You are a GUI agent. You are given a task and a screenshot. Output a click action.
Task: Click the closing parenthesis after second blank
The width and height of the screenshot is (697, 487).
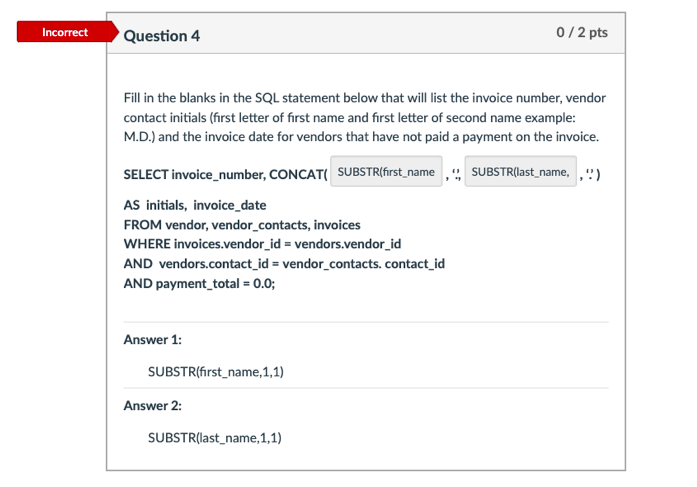pyautogui.click(x=598, y=174)
